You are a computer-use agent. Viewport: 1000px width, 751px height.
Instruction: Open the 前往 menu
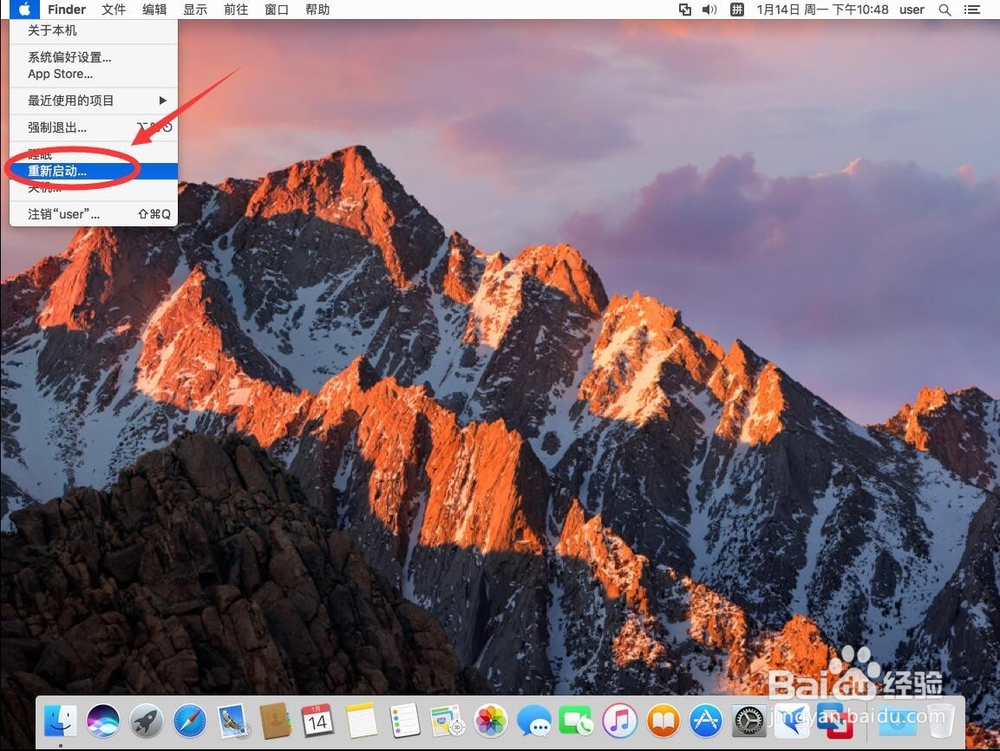coord(236,10)
